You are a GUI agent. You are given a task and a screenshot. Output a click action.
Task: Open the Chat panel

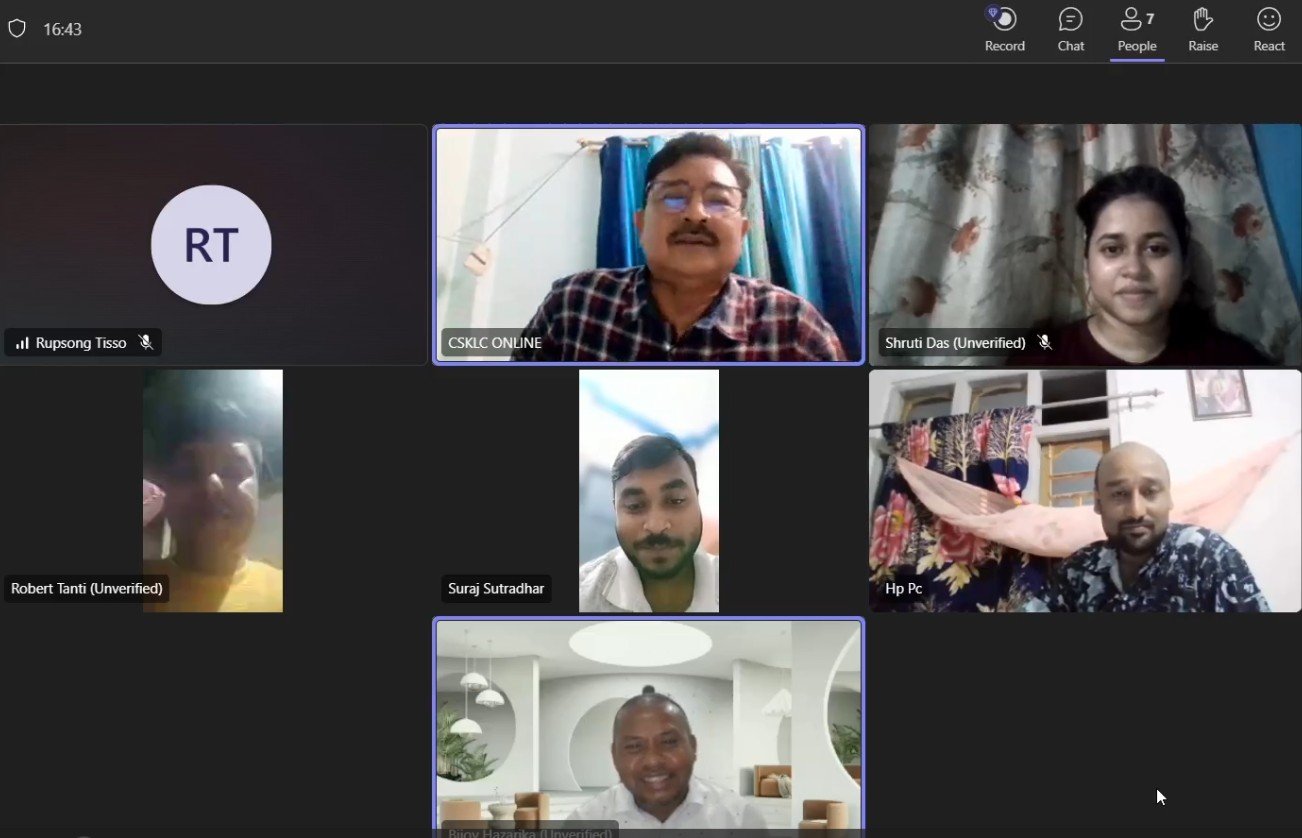click(x=1070, y=30)
